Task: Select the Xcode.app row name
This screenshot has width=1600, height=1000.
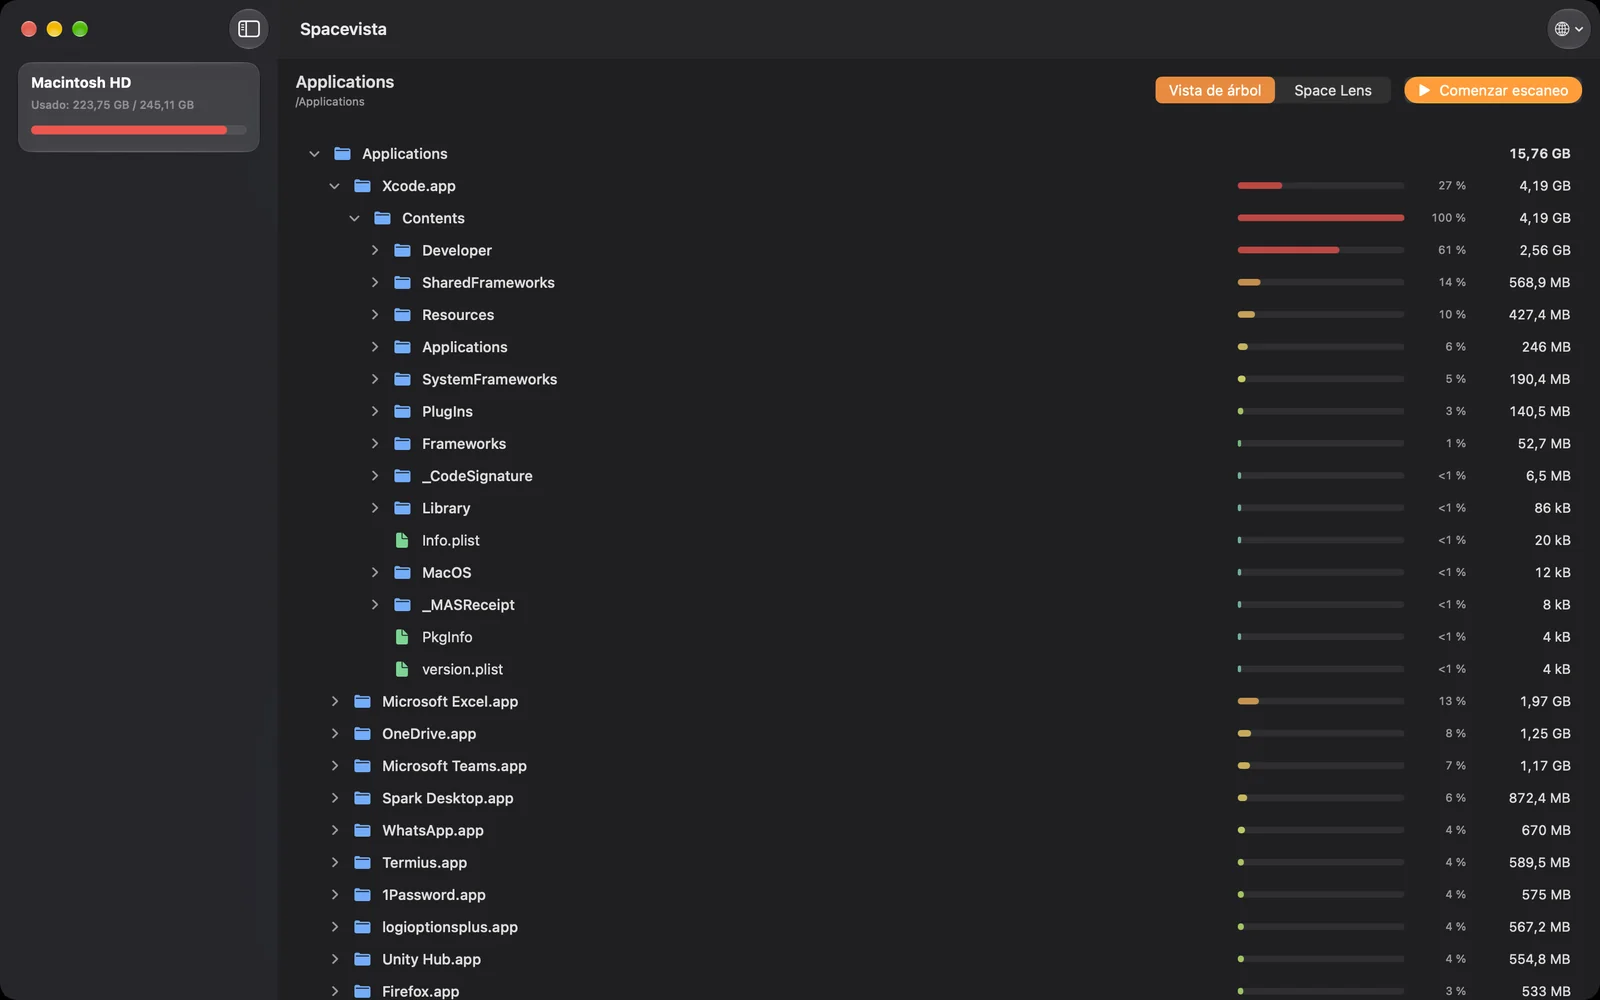Action: click(418, 186)
